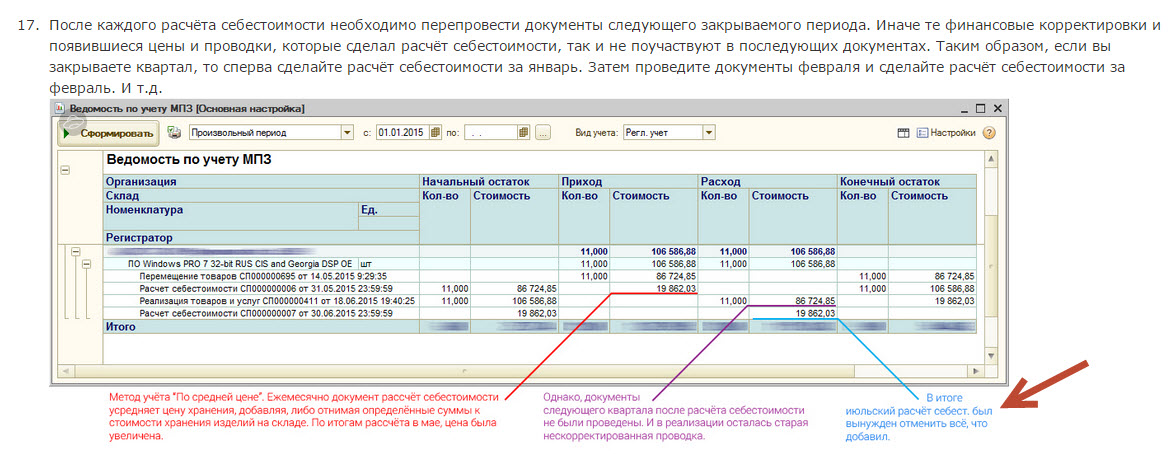Click the Начальный остаток column header
This screenshot has height=454, width=1172.
(x=489, y=181)
